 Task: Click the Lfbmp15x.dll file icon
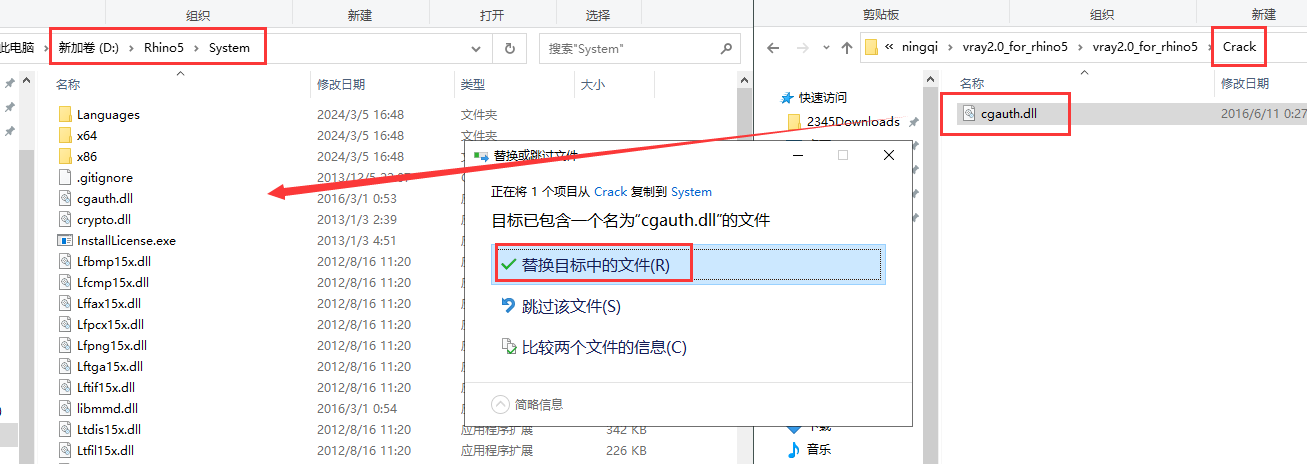click(65, 261)
